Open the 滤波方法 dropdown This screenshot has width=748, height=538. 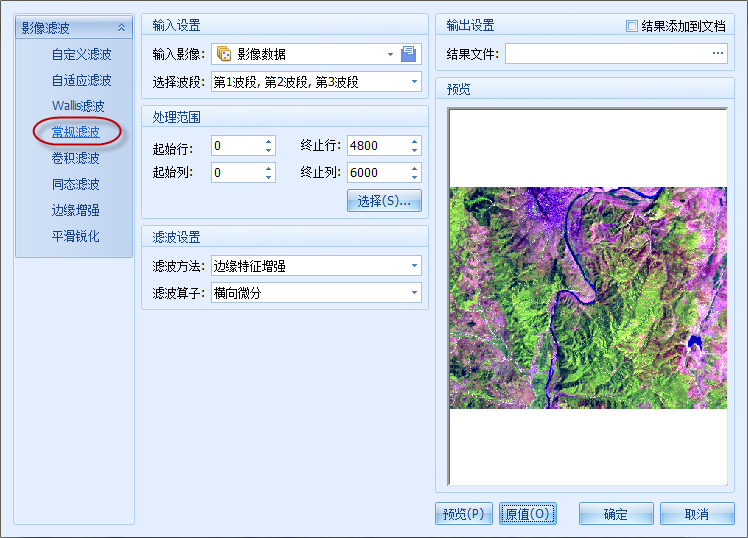pyautogui.click(x=414, y=266)
